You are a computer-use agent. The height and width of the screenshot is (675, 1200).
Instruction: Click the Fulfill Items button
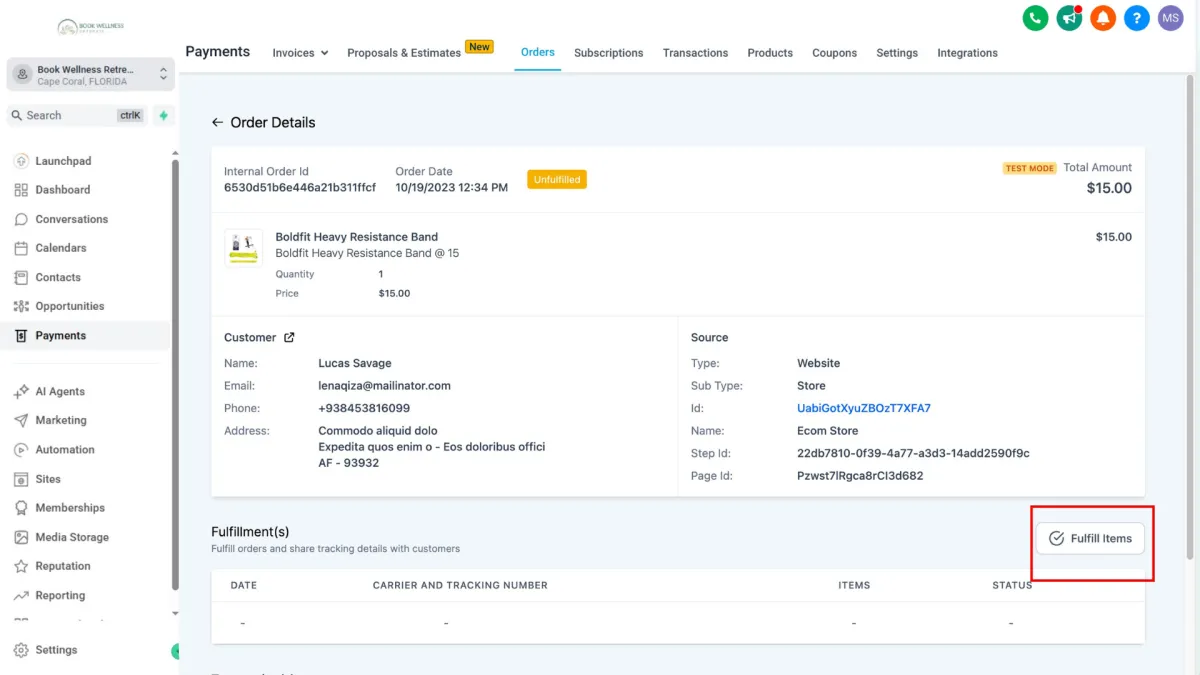(1090, 538)
